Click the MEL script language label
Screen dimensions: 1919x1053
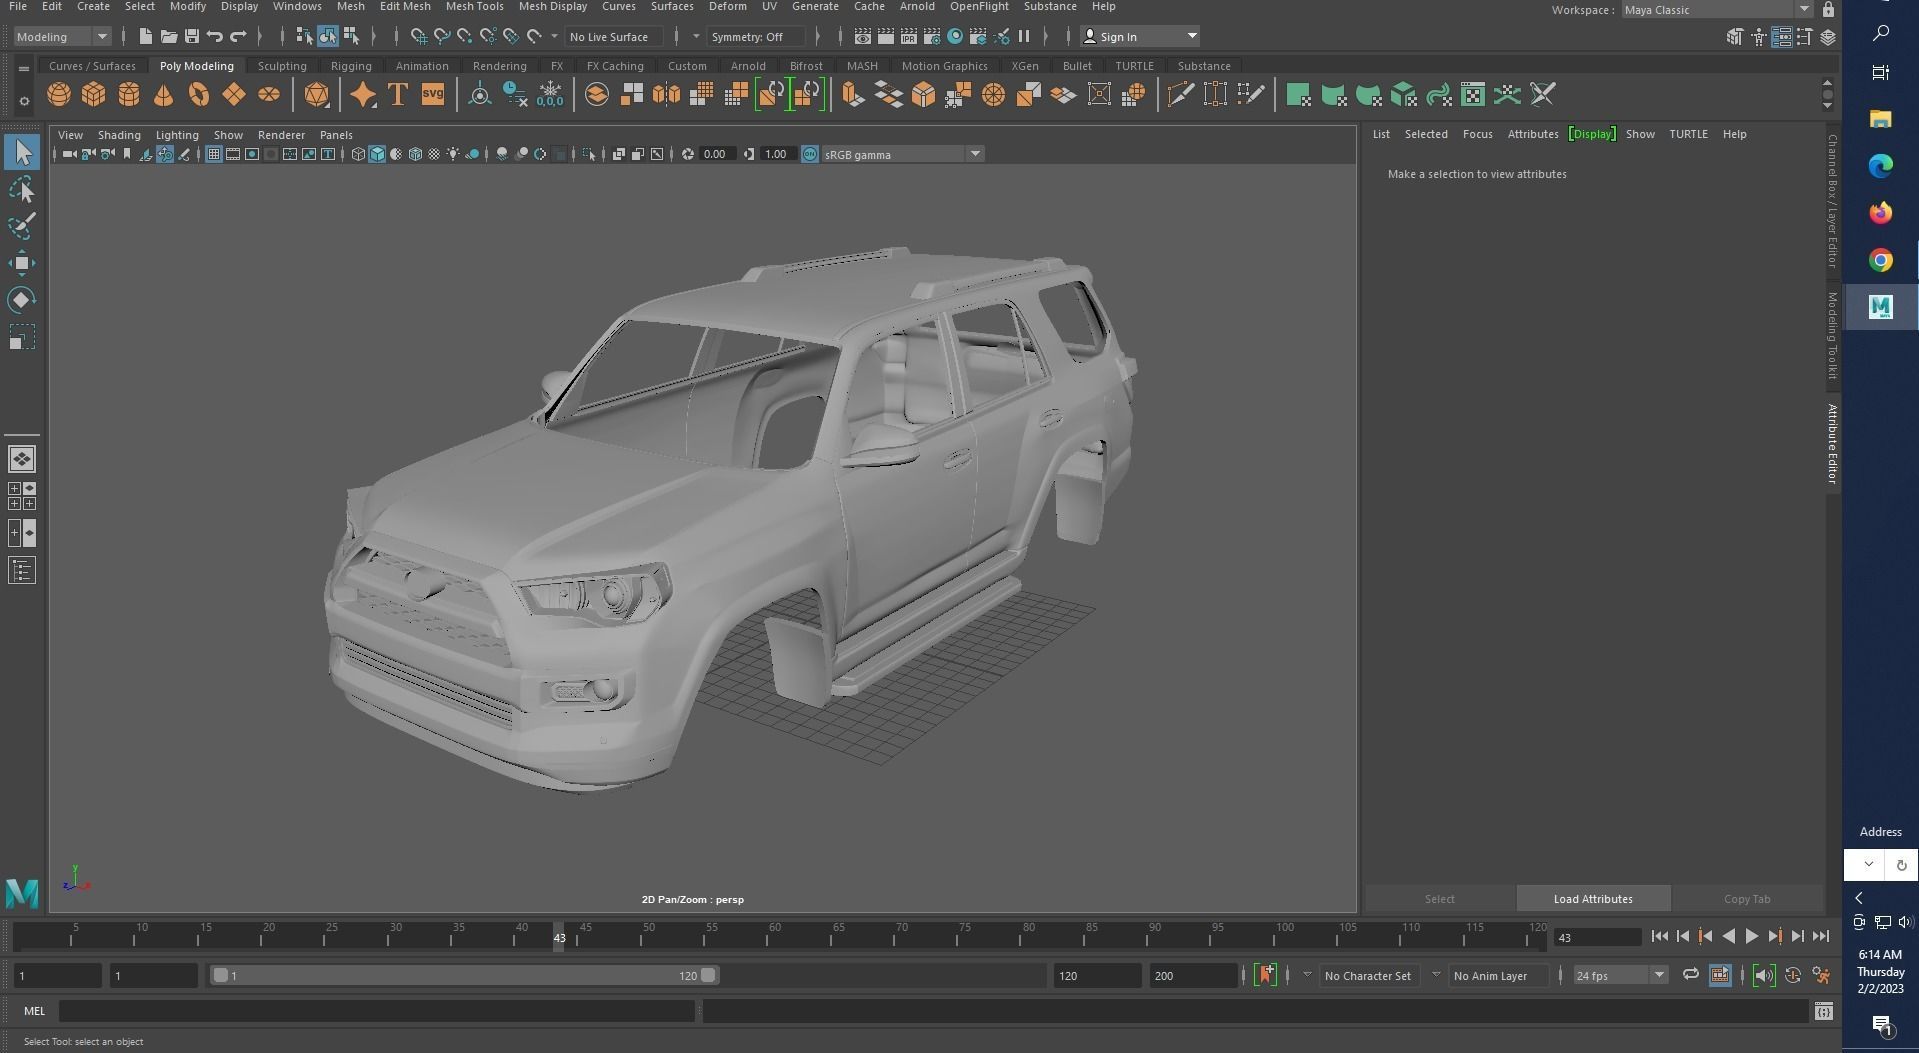point(34,1011)
